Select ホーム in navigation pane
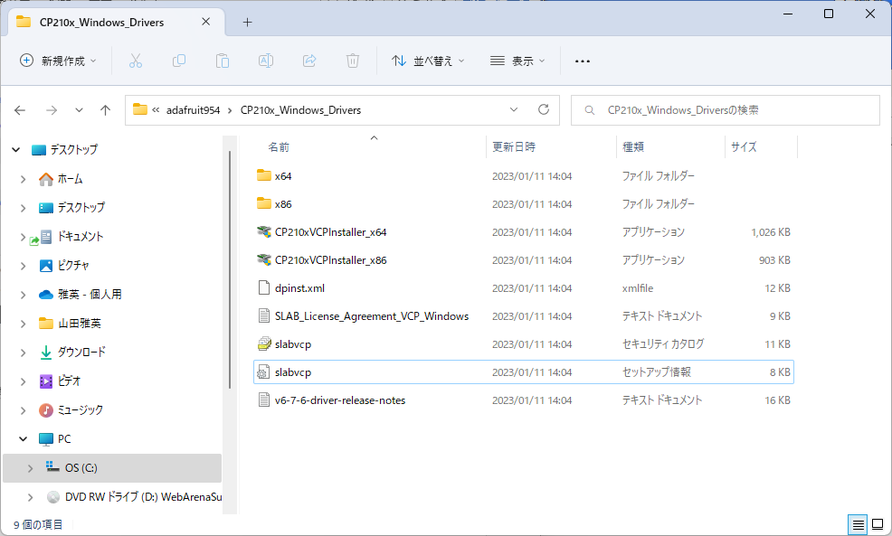 [70, 179]
